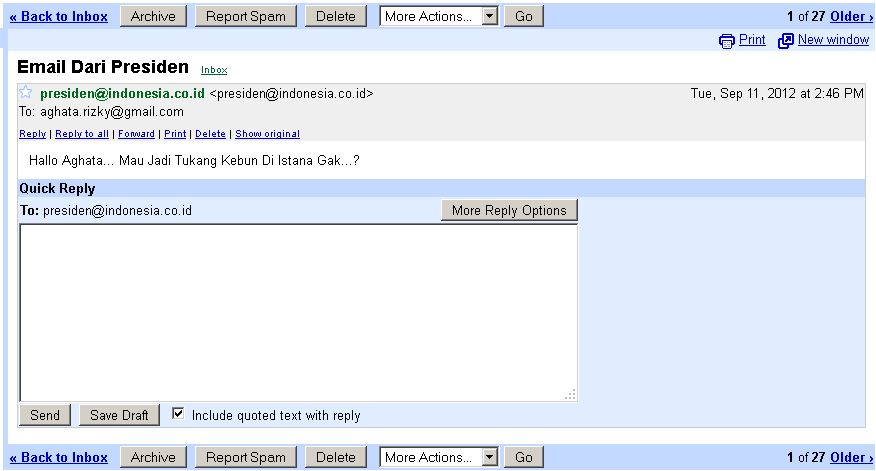Go back to Inbox via top link

[x=59, y=16]
